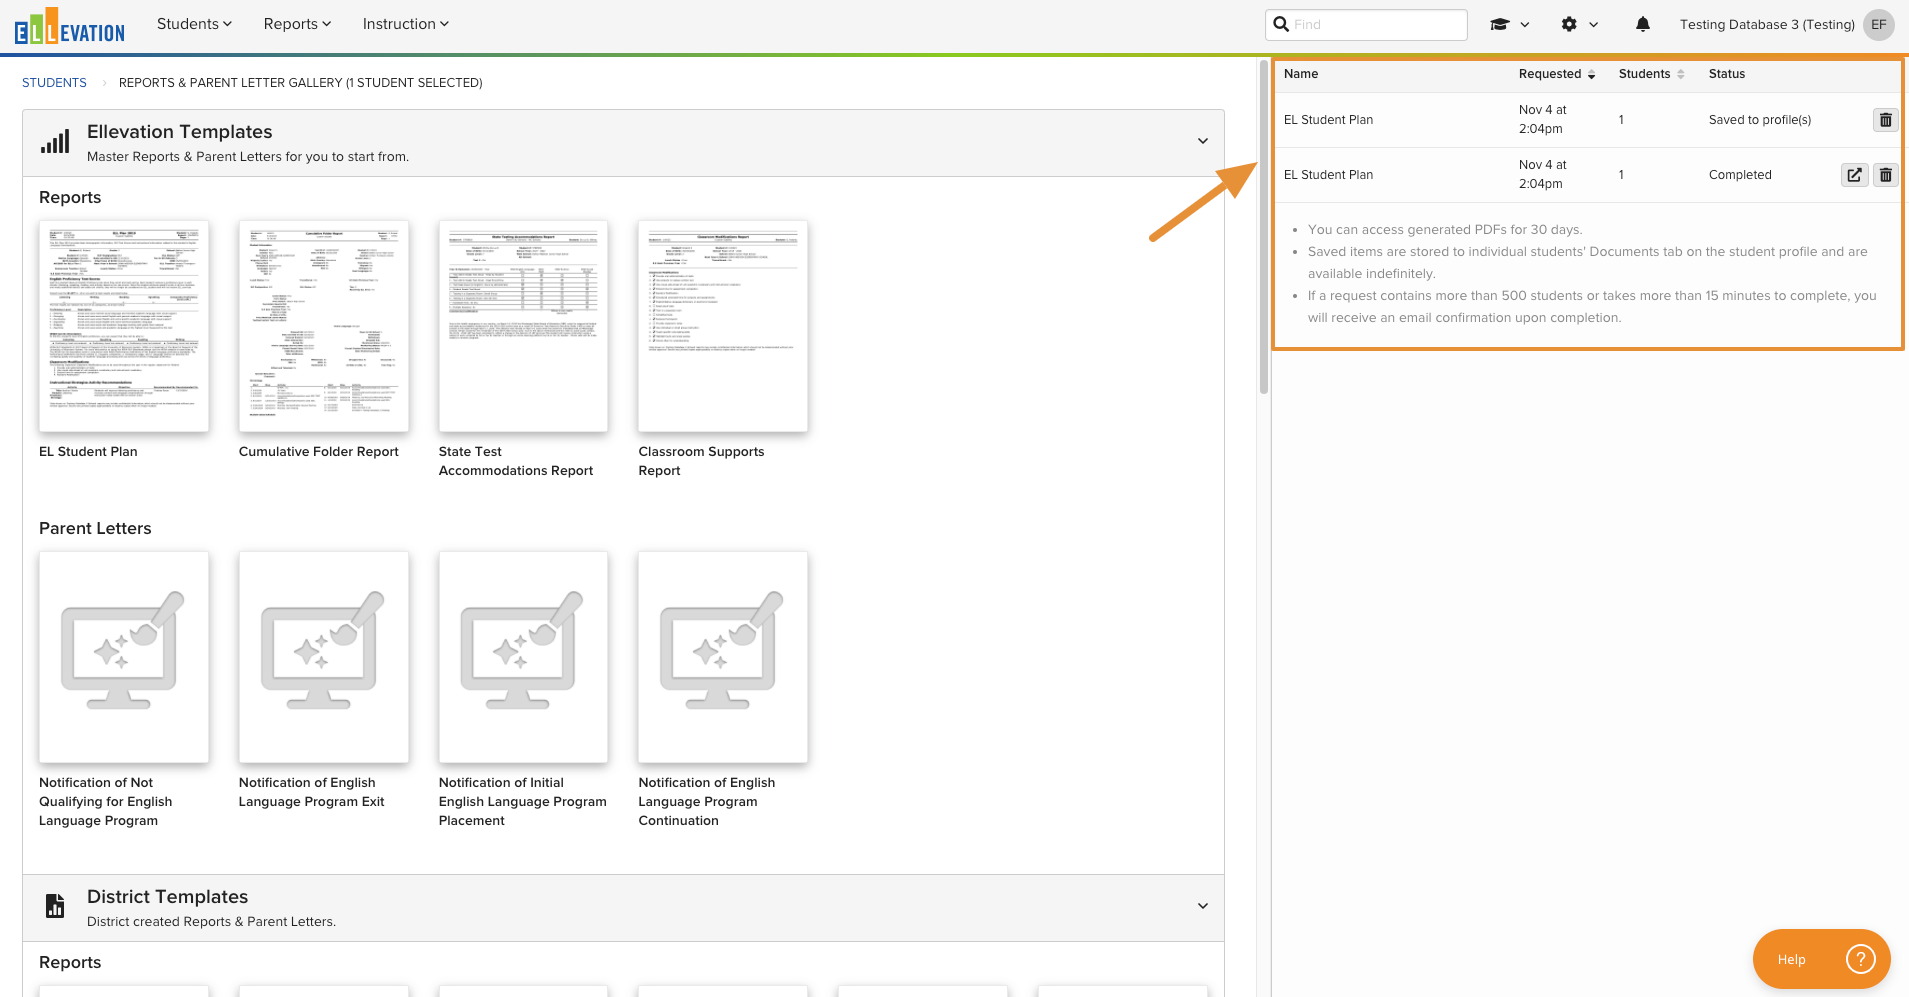Screen dimensions: 1909x997
Task: Click Testing Database 3 account name
Action: [1767, 24]
